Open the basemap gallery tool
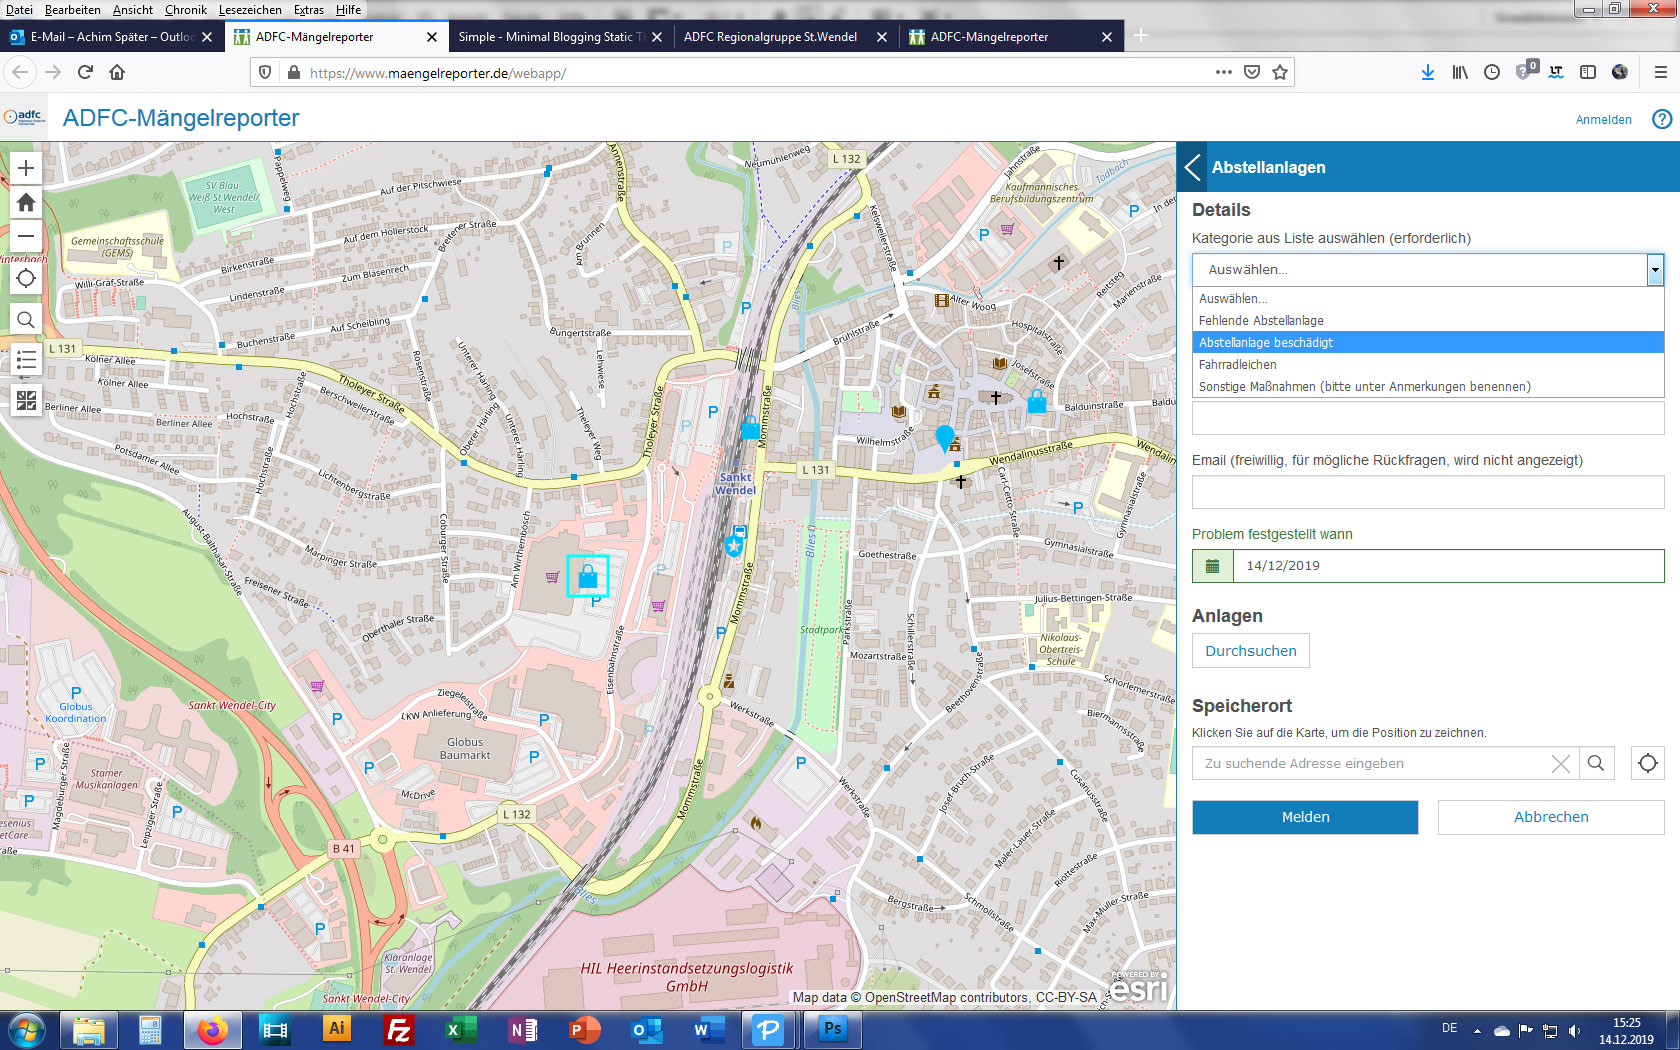This screenshot has width=1680, height=1050. (26, 400)
